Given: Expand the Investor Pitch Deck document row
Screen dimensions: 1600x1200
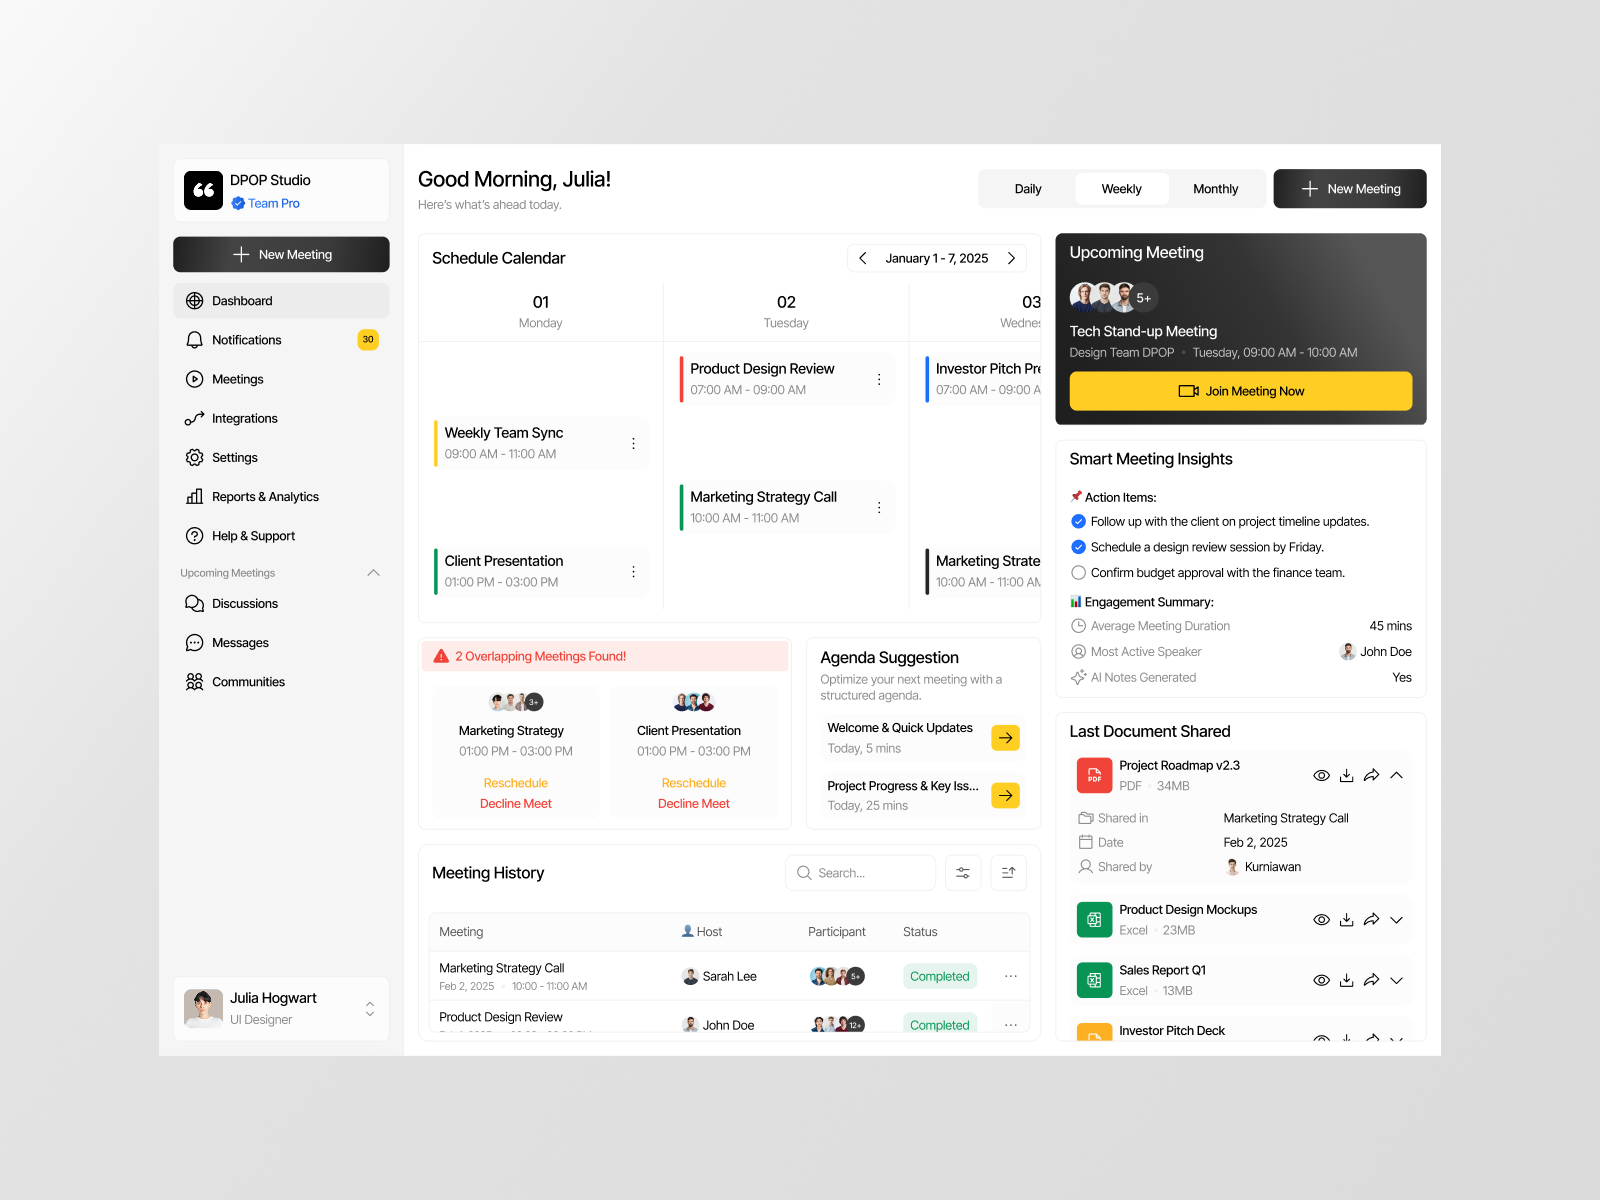Looking at the screenshot, I should coord(1396,1040).
